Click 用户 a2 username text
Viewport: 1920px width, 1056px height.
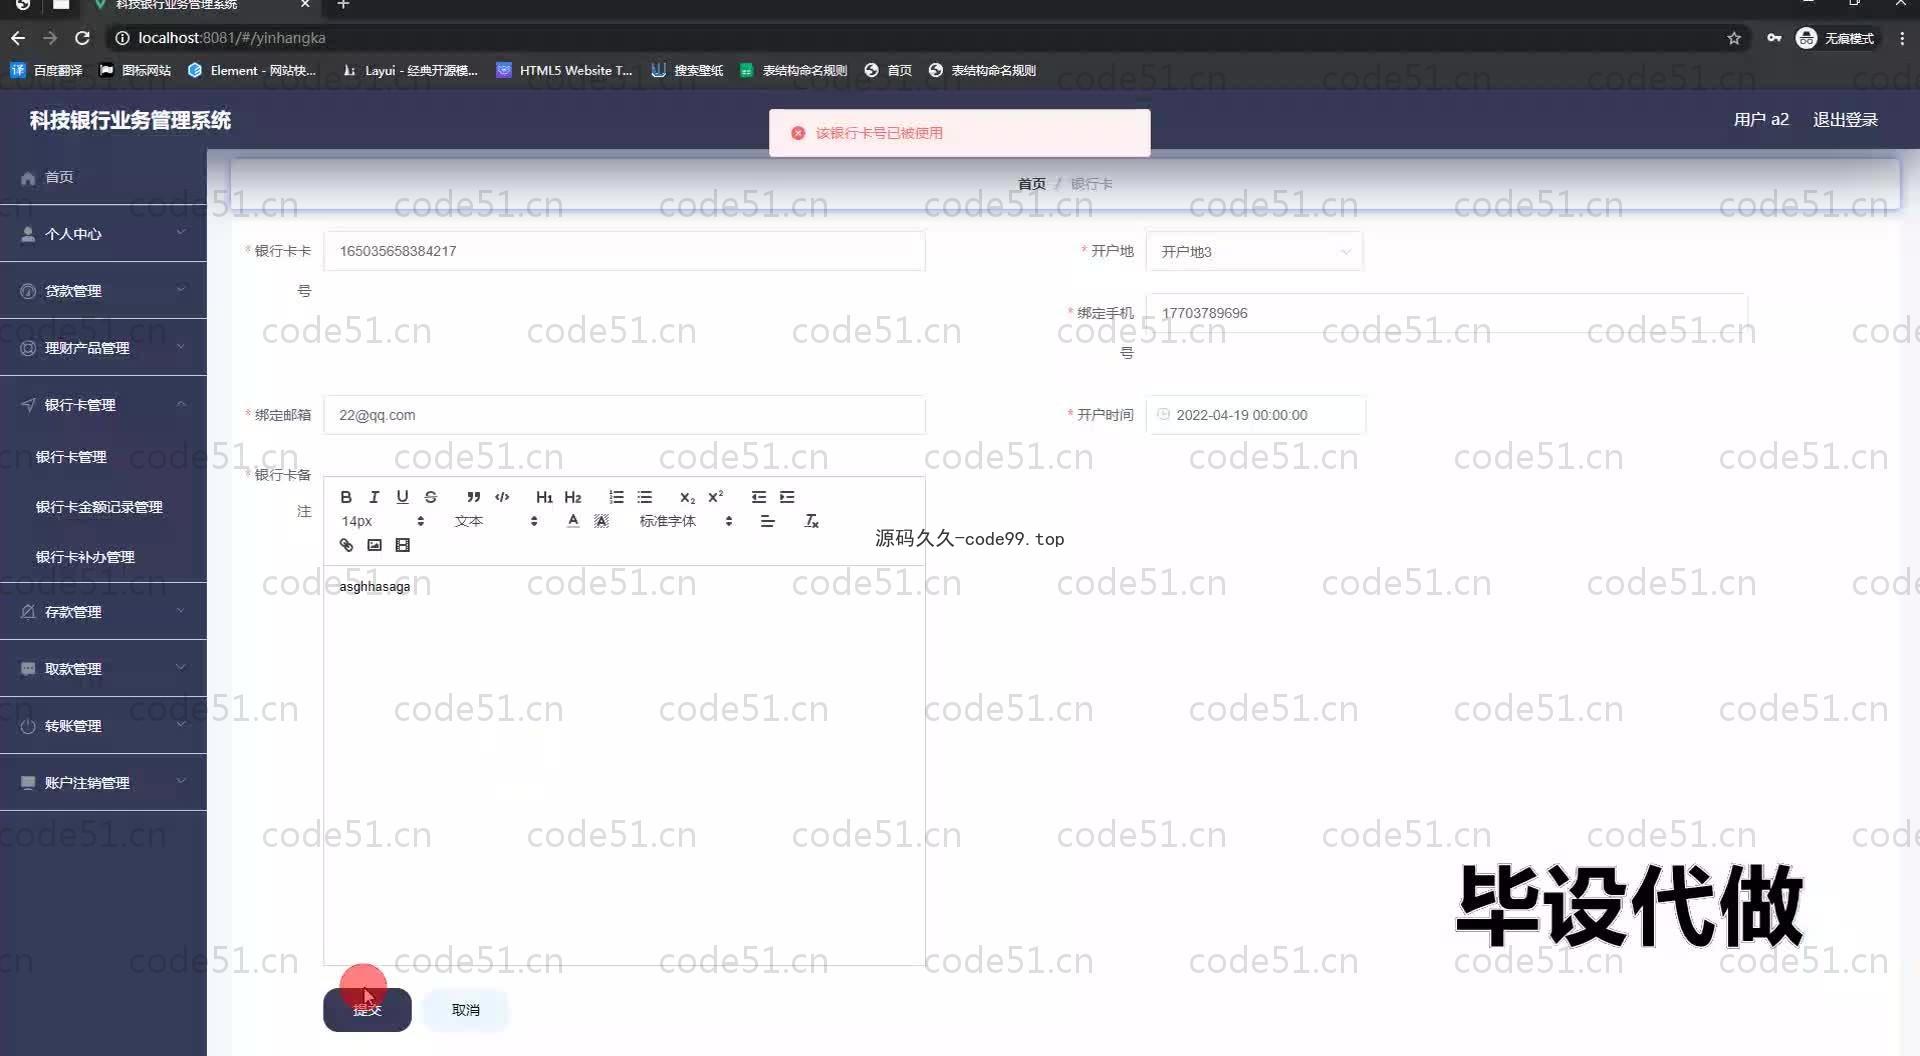coord(1760,120)
